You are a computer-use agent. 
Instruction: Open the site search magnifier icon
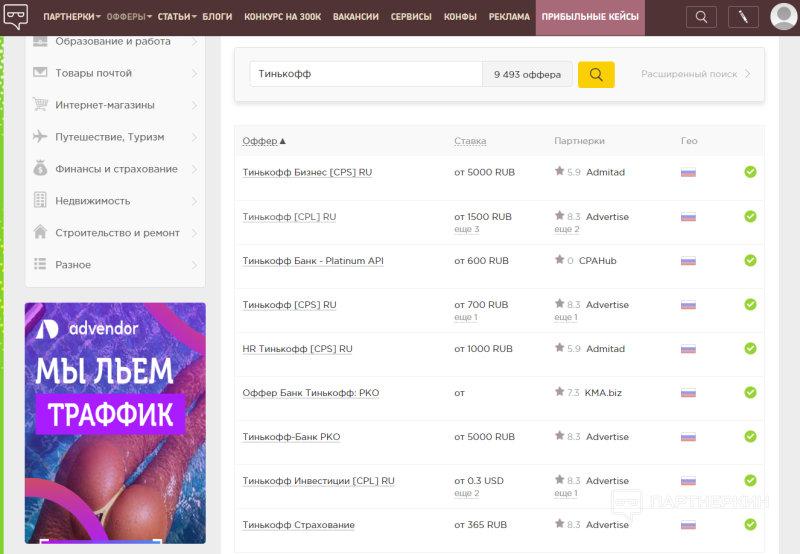tap(702, 17)
